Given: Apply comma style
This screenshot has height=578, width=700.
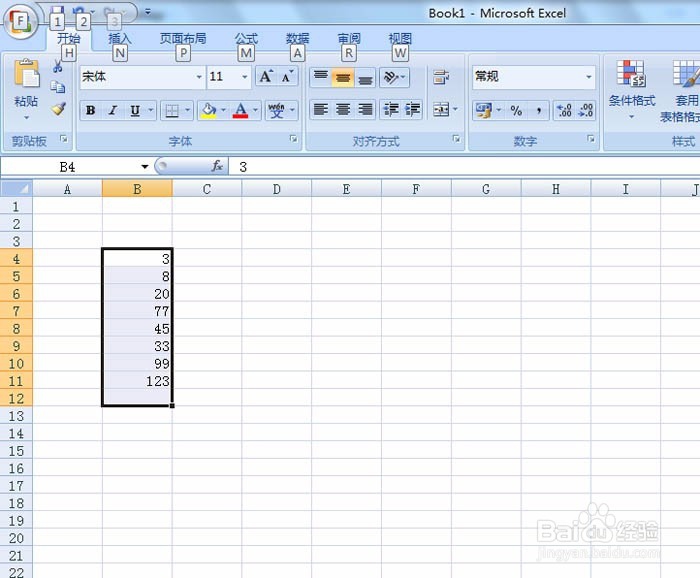Looking at the screenshot, I should click(539, 110).
